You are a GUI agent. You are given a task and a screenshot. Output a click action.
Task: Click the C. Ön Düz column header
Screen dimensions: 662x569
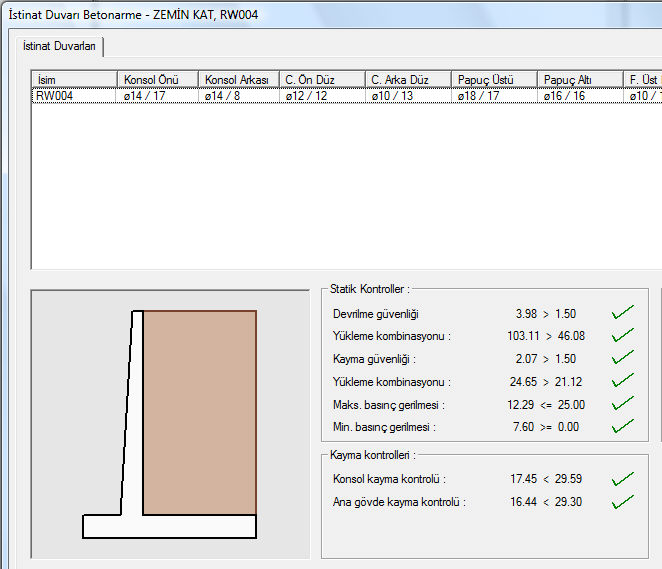point(322,79)
